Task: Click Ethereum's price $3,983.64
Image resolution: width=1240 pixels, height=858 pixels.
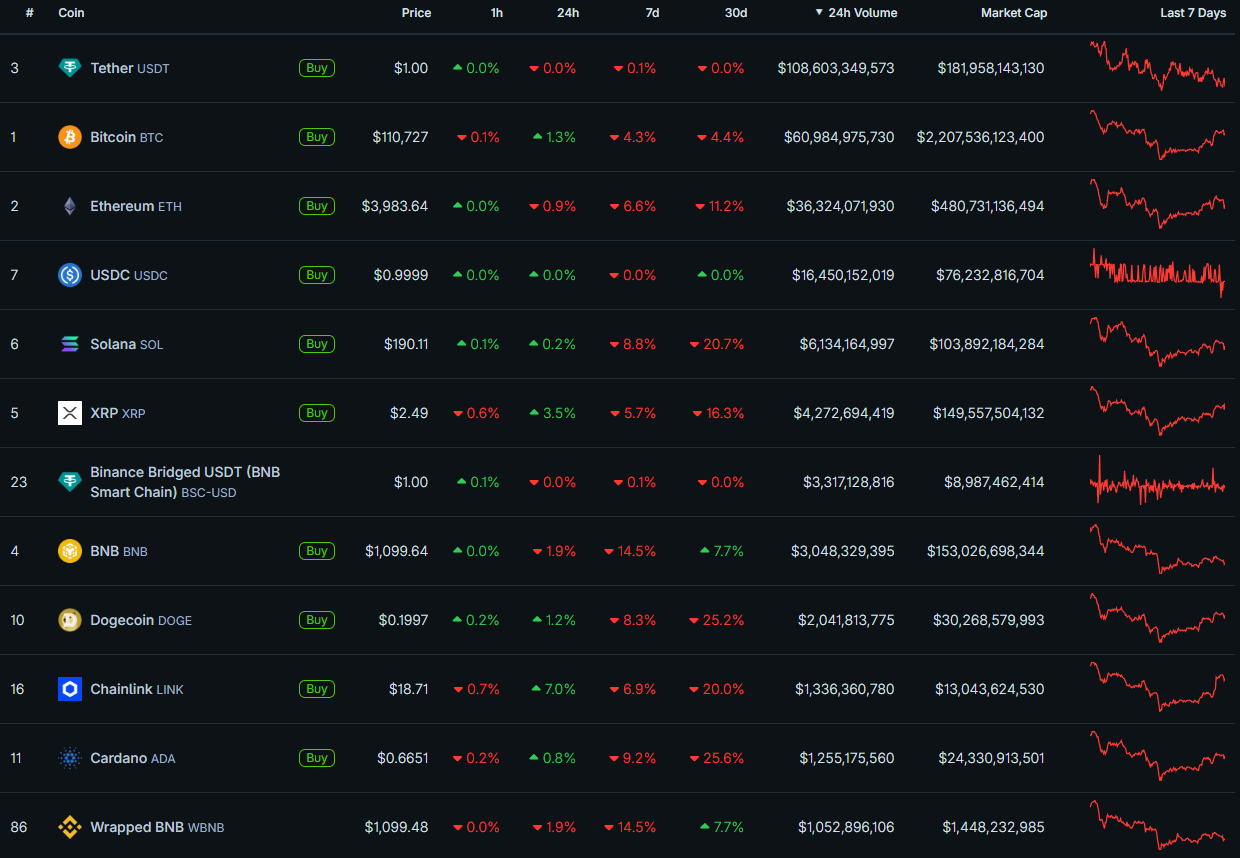Action: point(395,206)
